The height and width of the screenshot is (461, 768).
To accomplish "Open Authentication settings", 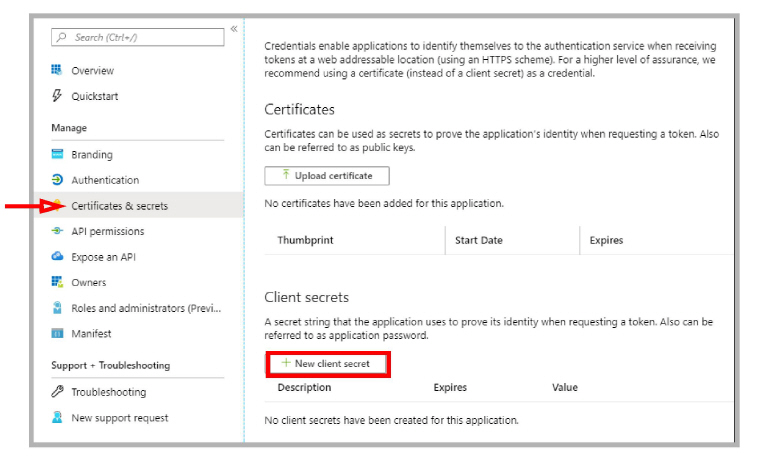I will tap(105, 180).
